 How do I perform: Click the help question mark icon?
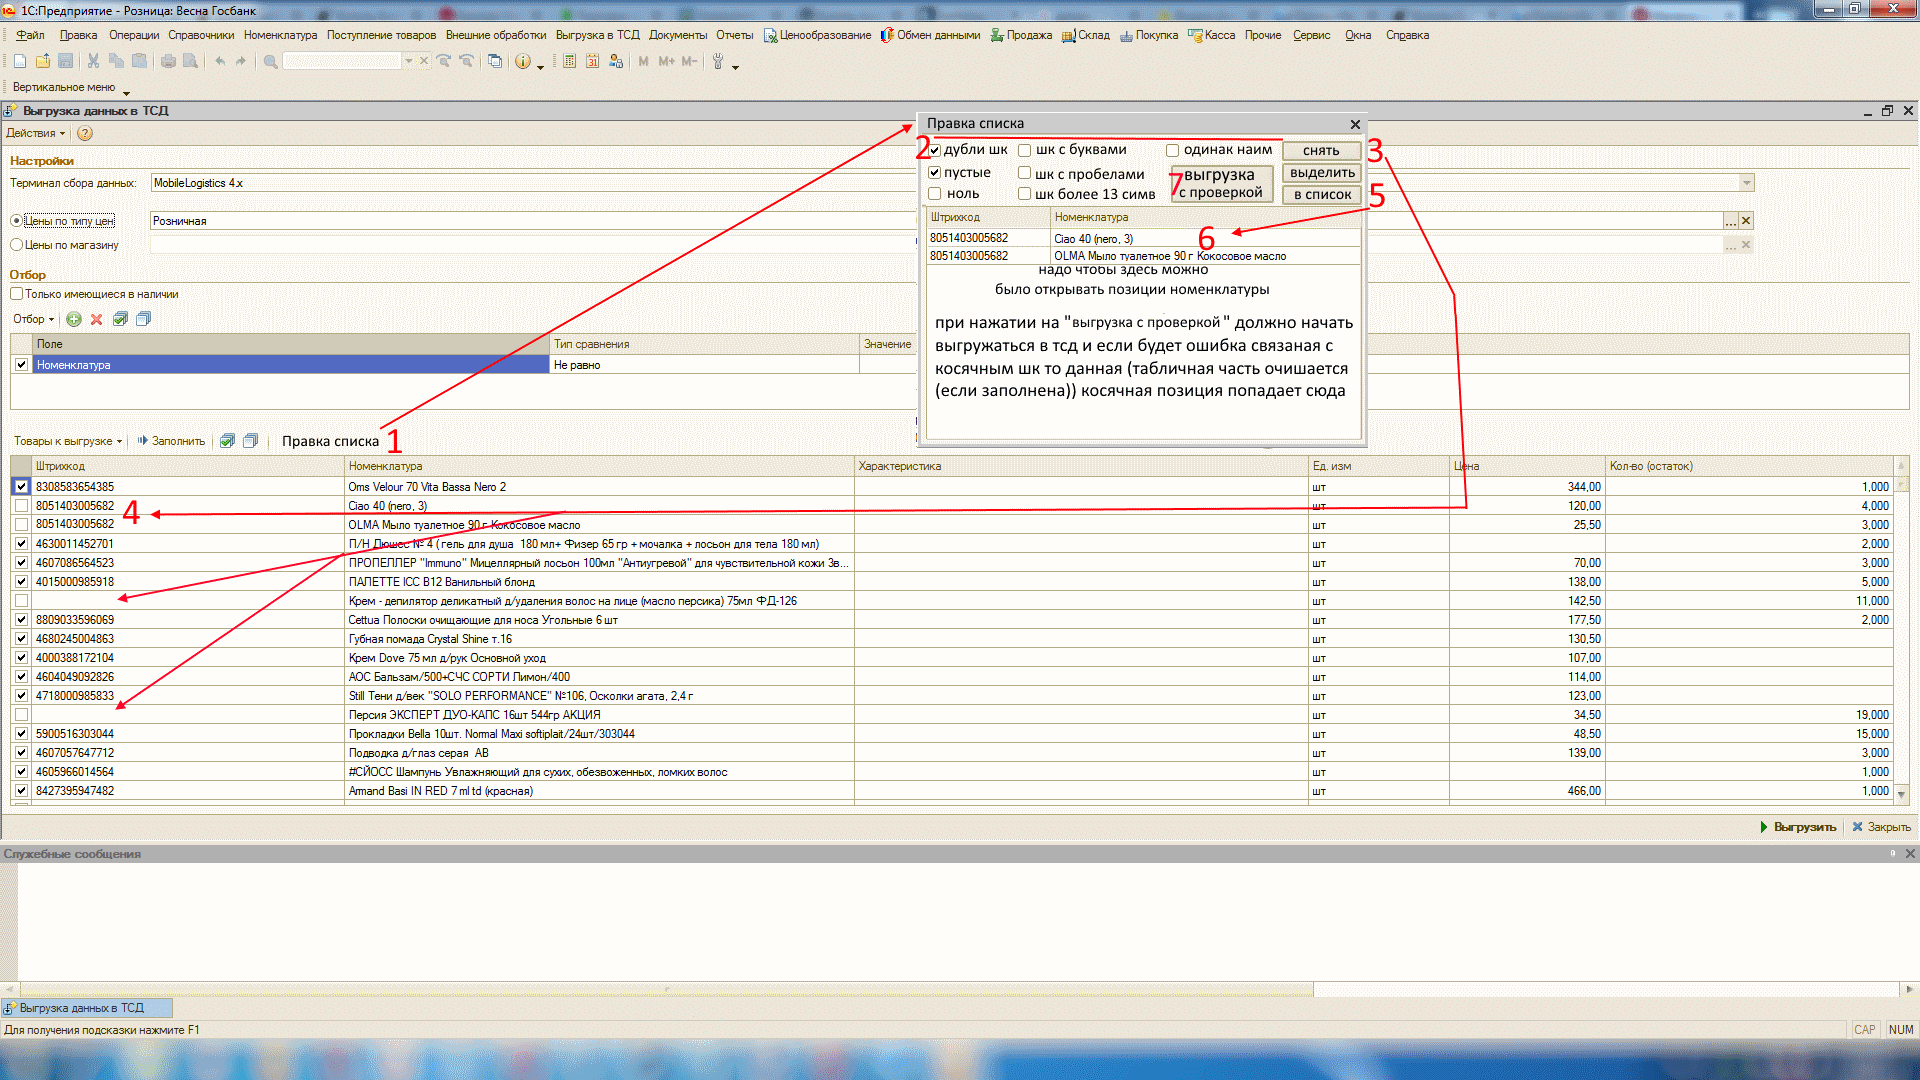(x=85, y=133)
